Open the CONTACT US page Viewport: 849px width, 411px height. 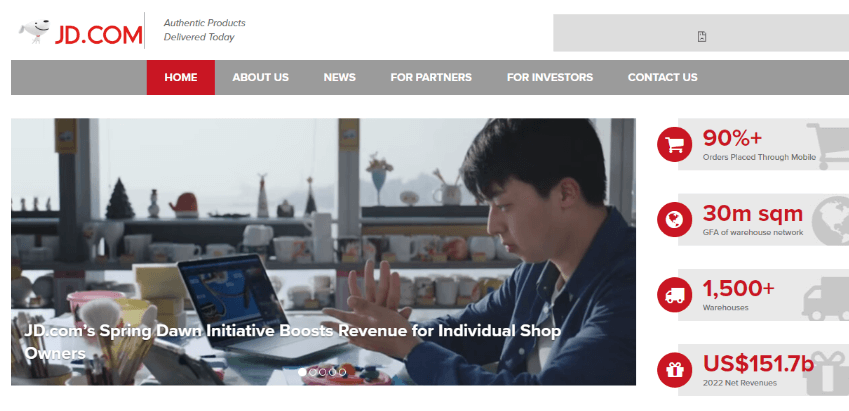coord(662,77)
